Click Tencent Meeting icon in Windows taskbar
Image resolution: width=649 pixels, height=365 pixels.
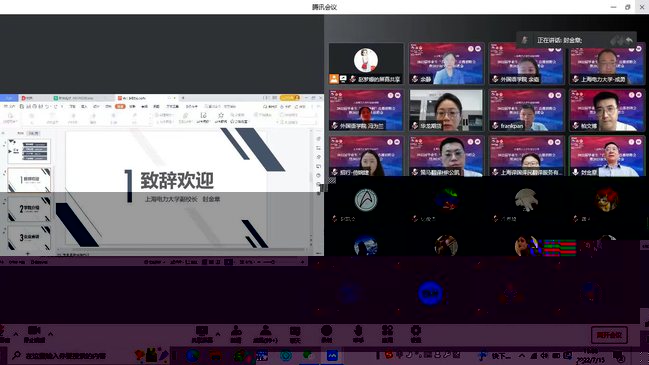coord(332,355)
